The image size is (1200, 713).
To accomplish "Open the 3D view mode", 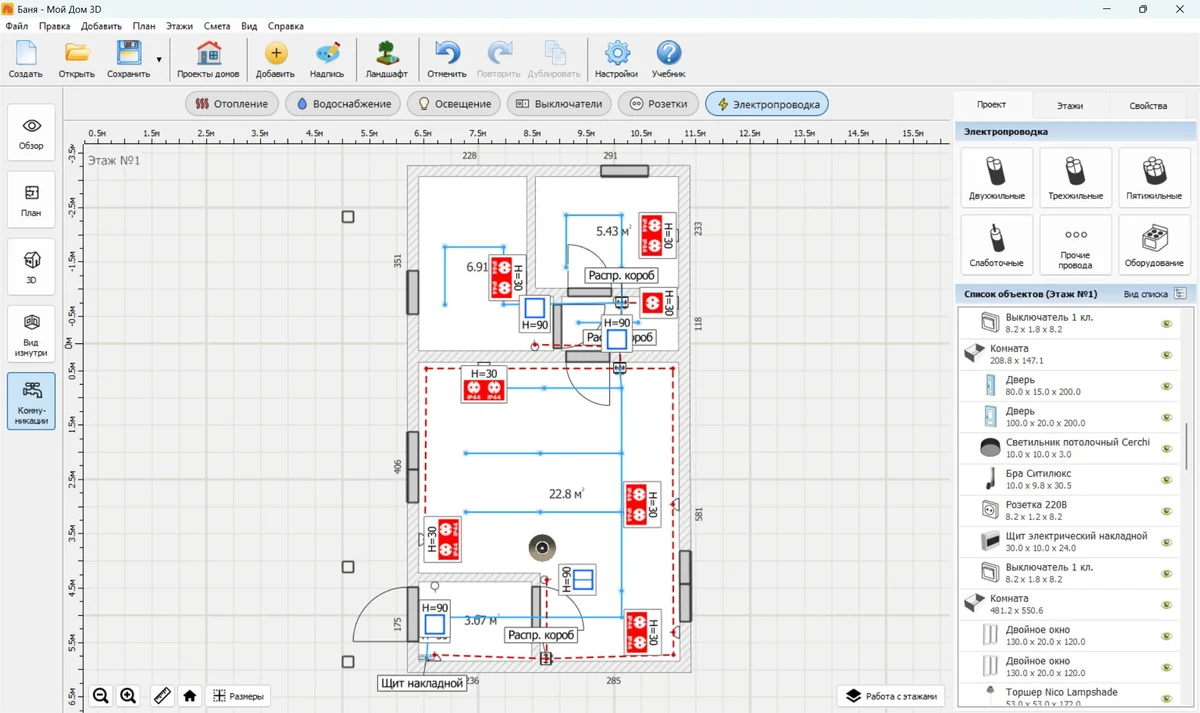I will pyautogui.click(x=31, y=266).
